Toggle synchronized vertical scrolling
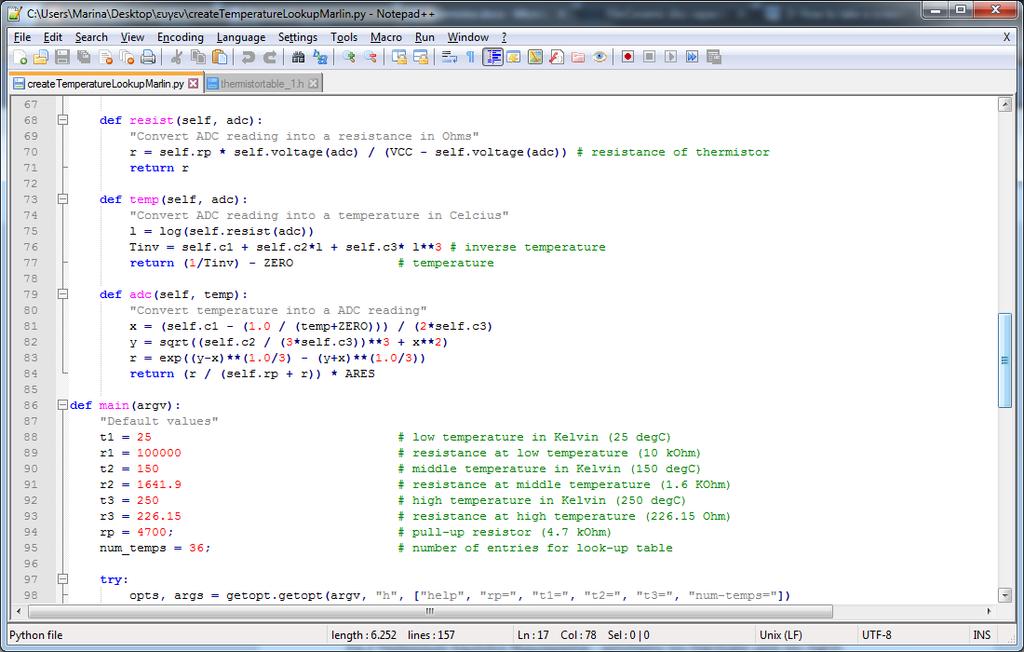Image resolution: width=1024 pixels, height=652 pixels. click(398, 57)
